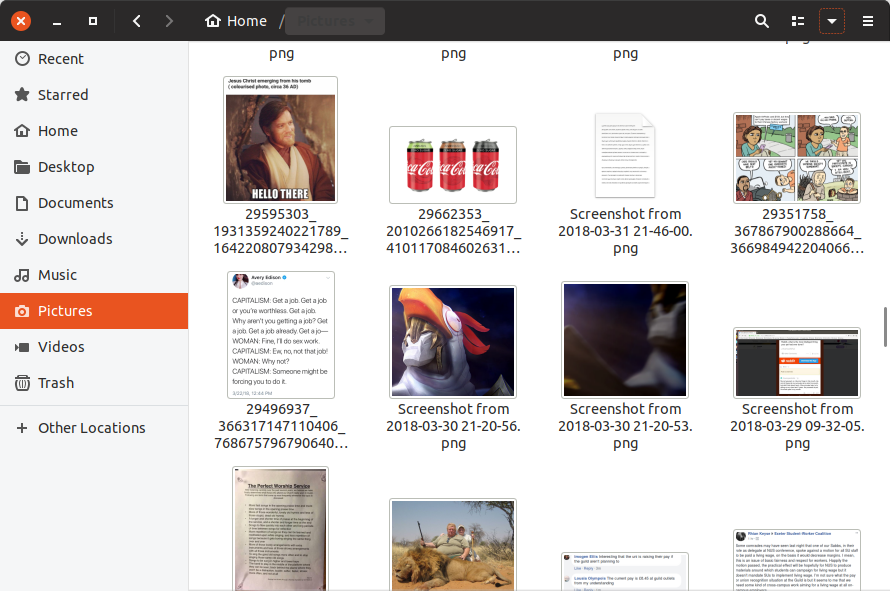Go back with the left arrow button
Image resolution: width=890 pixels, height=591 pixels.
pyautogui.click(x=136, y=21)
